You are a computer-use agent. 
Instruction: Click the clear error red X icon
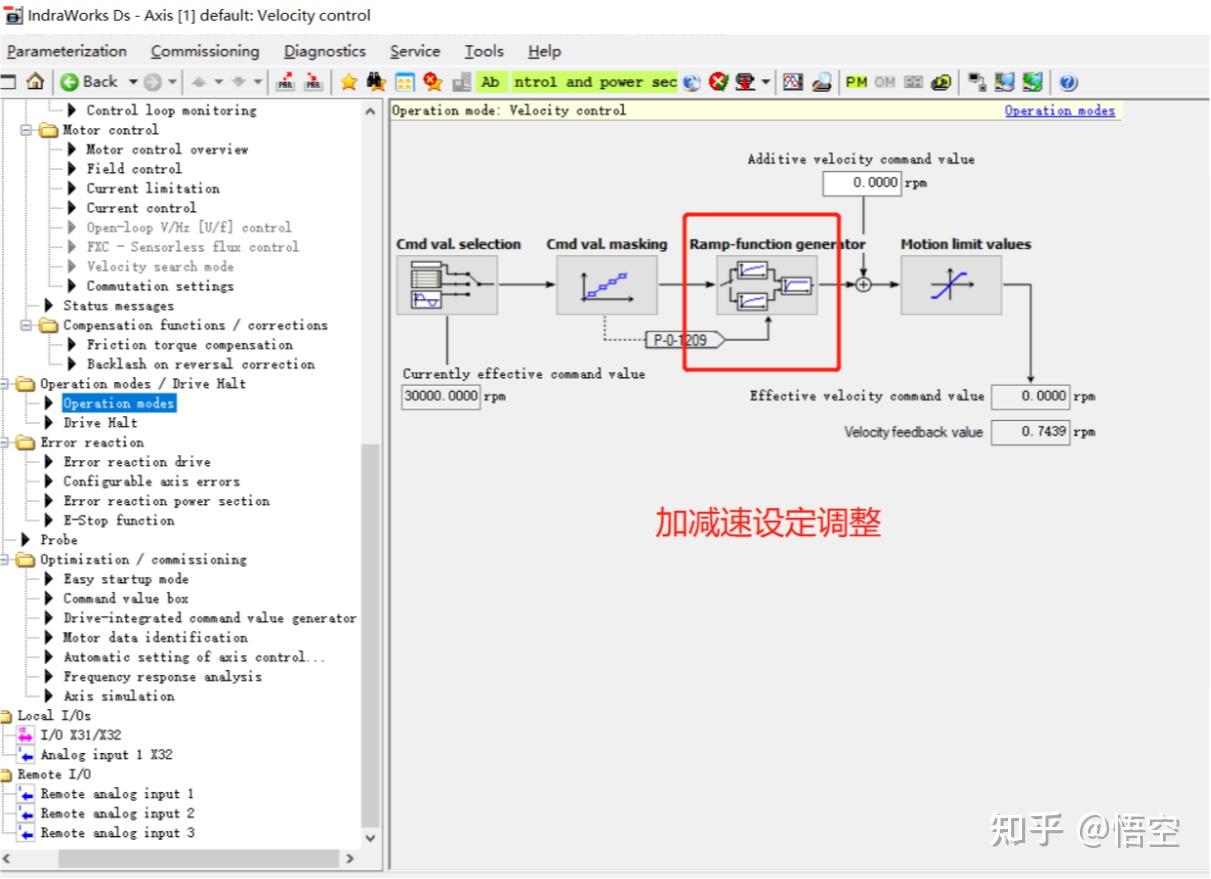coord(717,83)
